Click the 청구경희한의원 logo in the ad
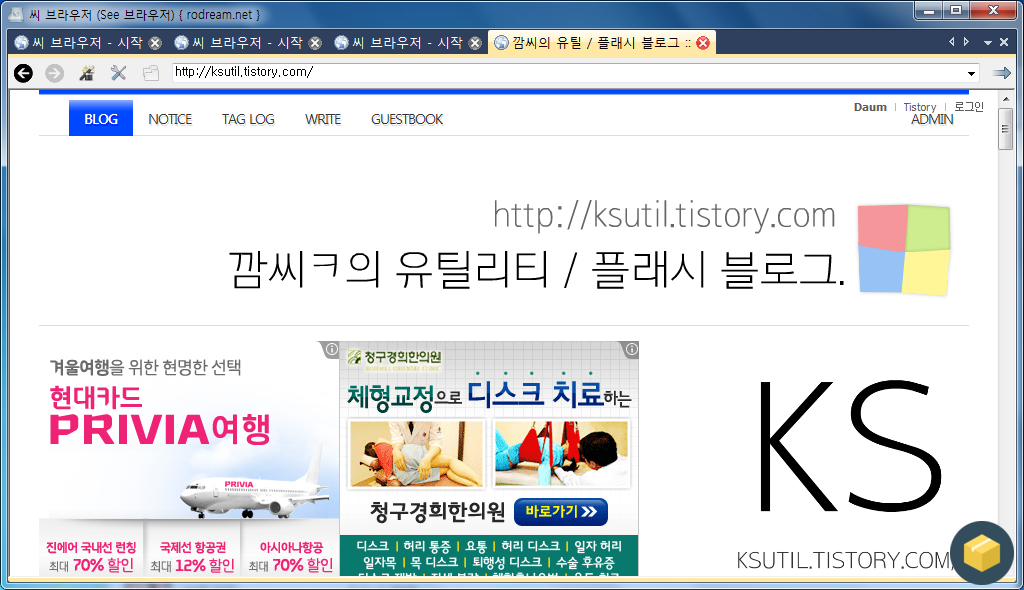The width and height of the screenshot is (1024, 590). tap(394, 358)
